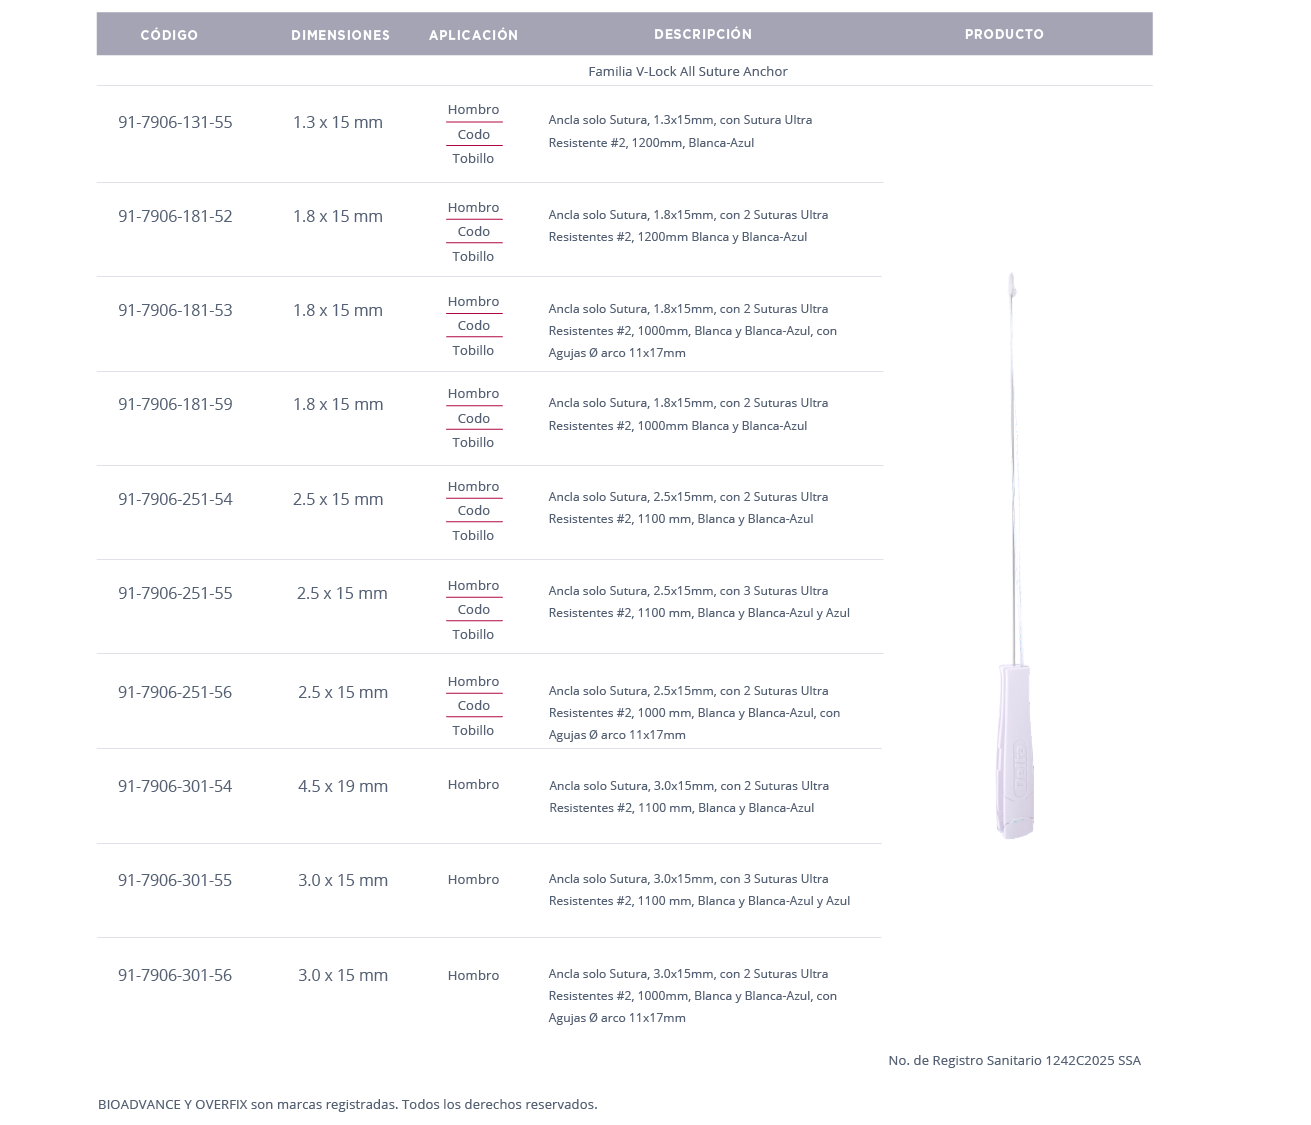The height and width of the screenshot is (1125, 1311).
Task: Select product code 91-7906-181-52
Action: [175, 216]
